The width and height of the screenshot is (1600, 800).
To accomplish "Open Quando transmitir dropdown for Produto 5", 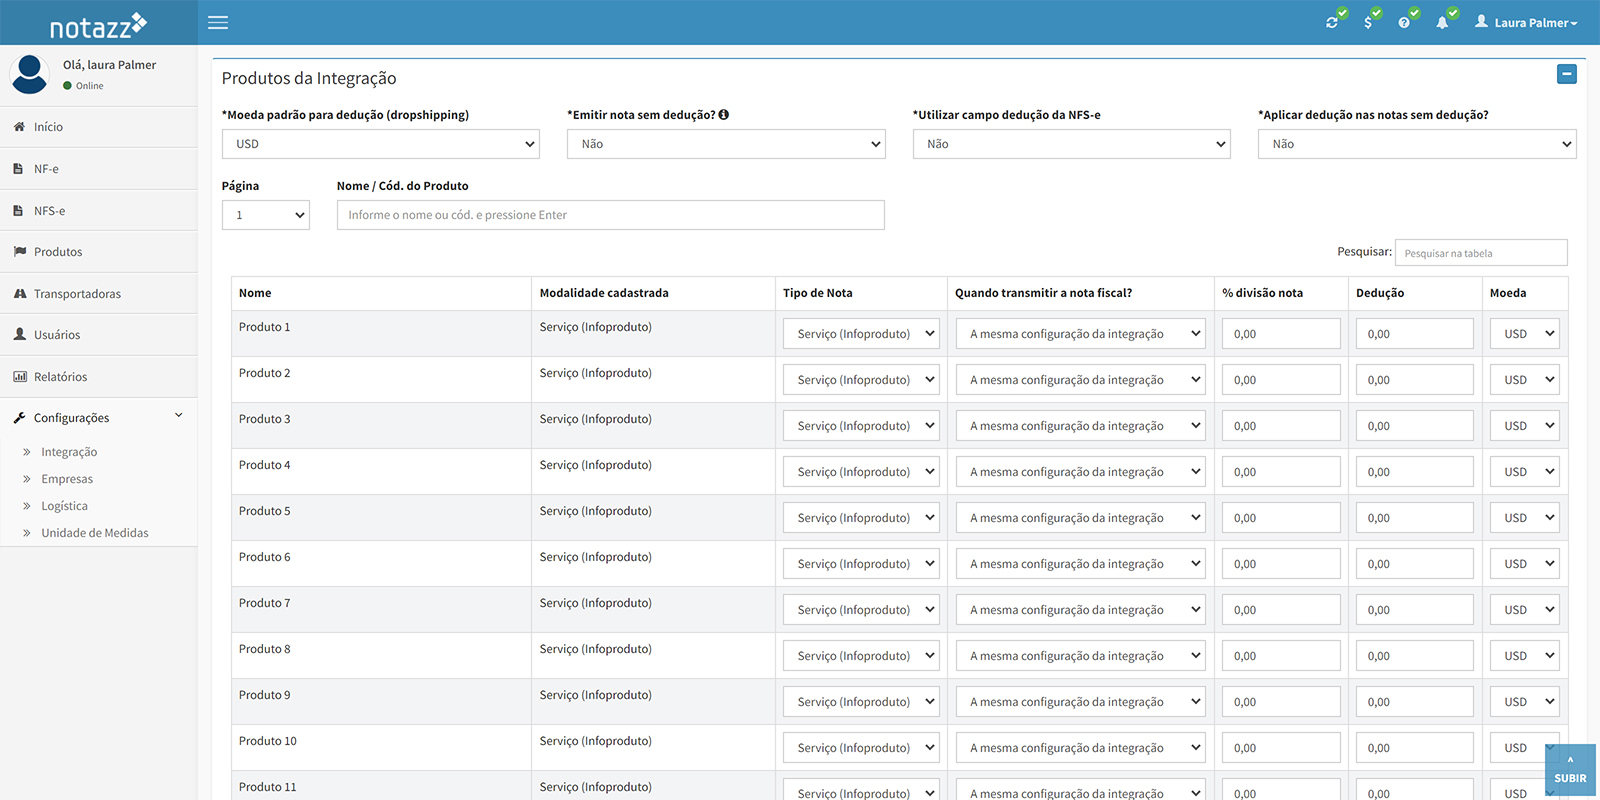I will tap(1080, 518).
